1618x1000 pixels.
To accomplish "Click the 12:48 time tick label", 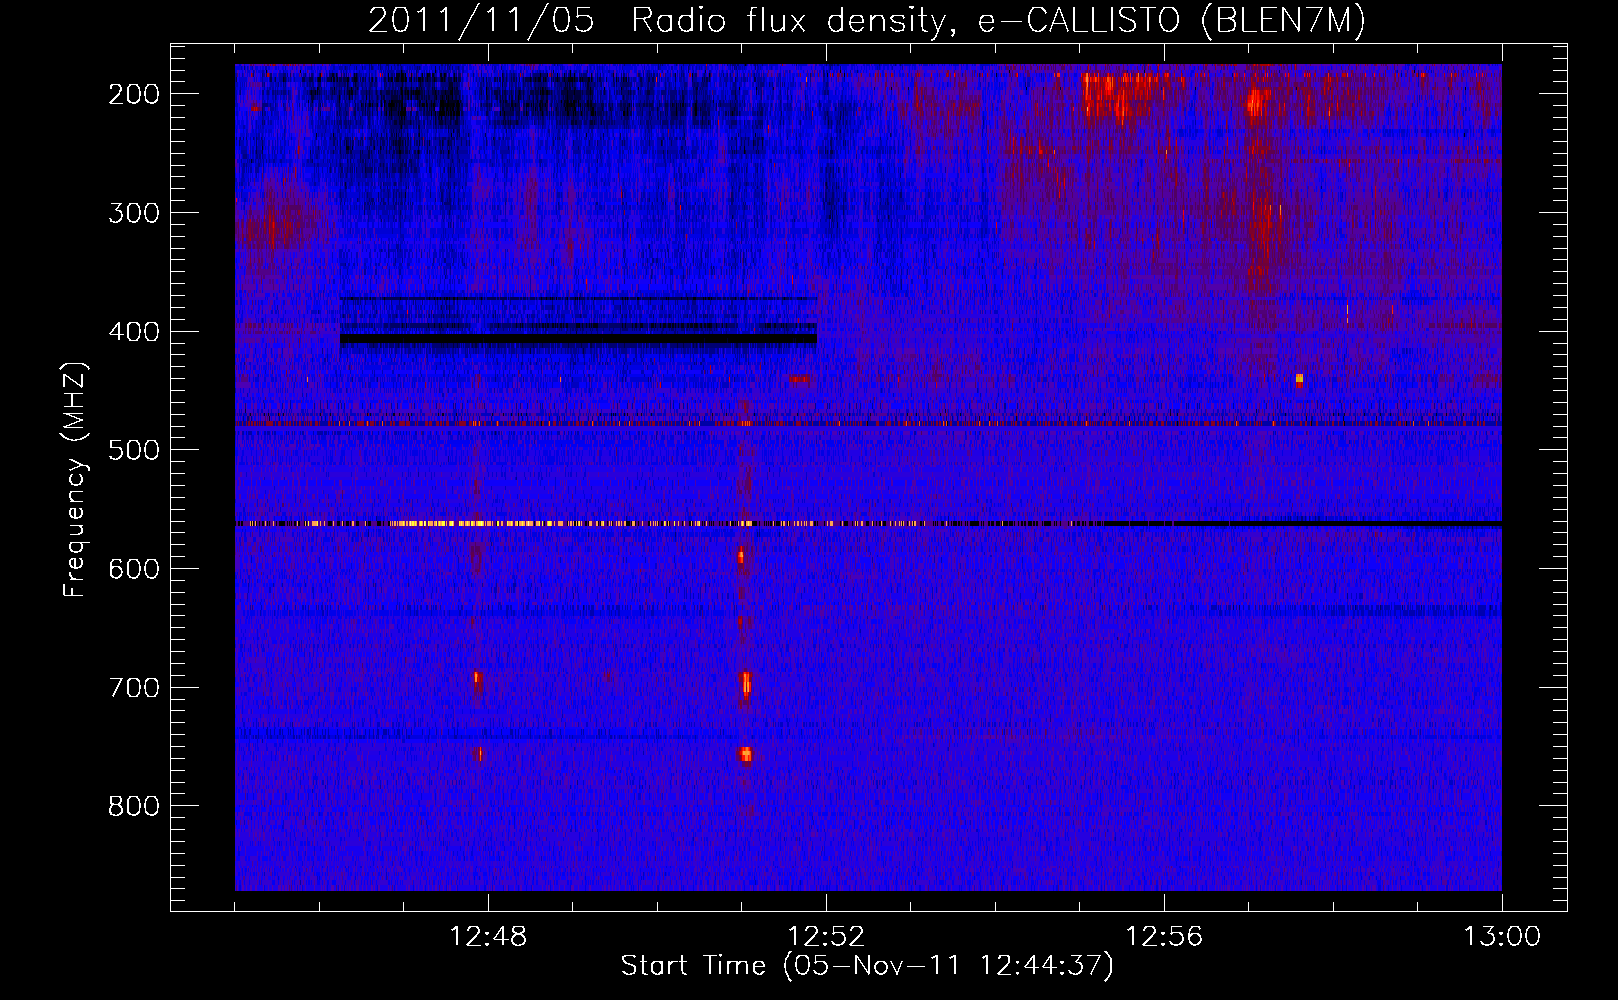I will [488, 937].
